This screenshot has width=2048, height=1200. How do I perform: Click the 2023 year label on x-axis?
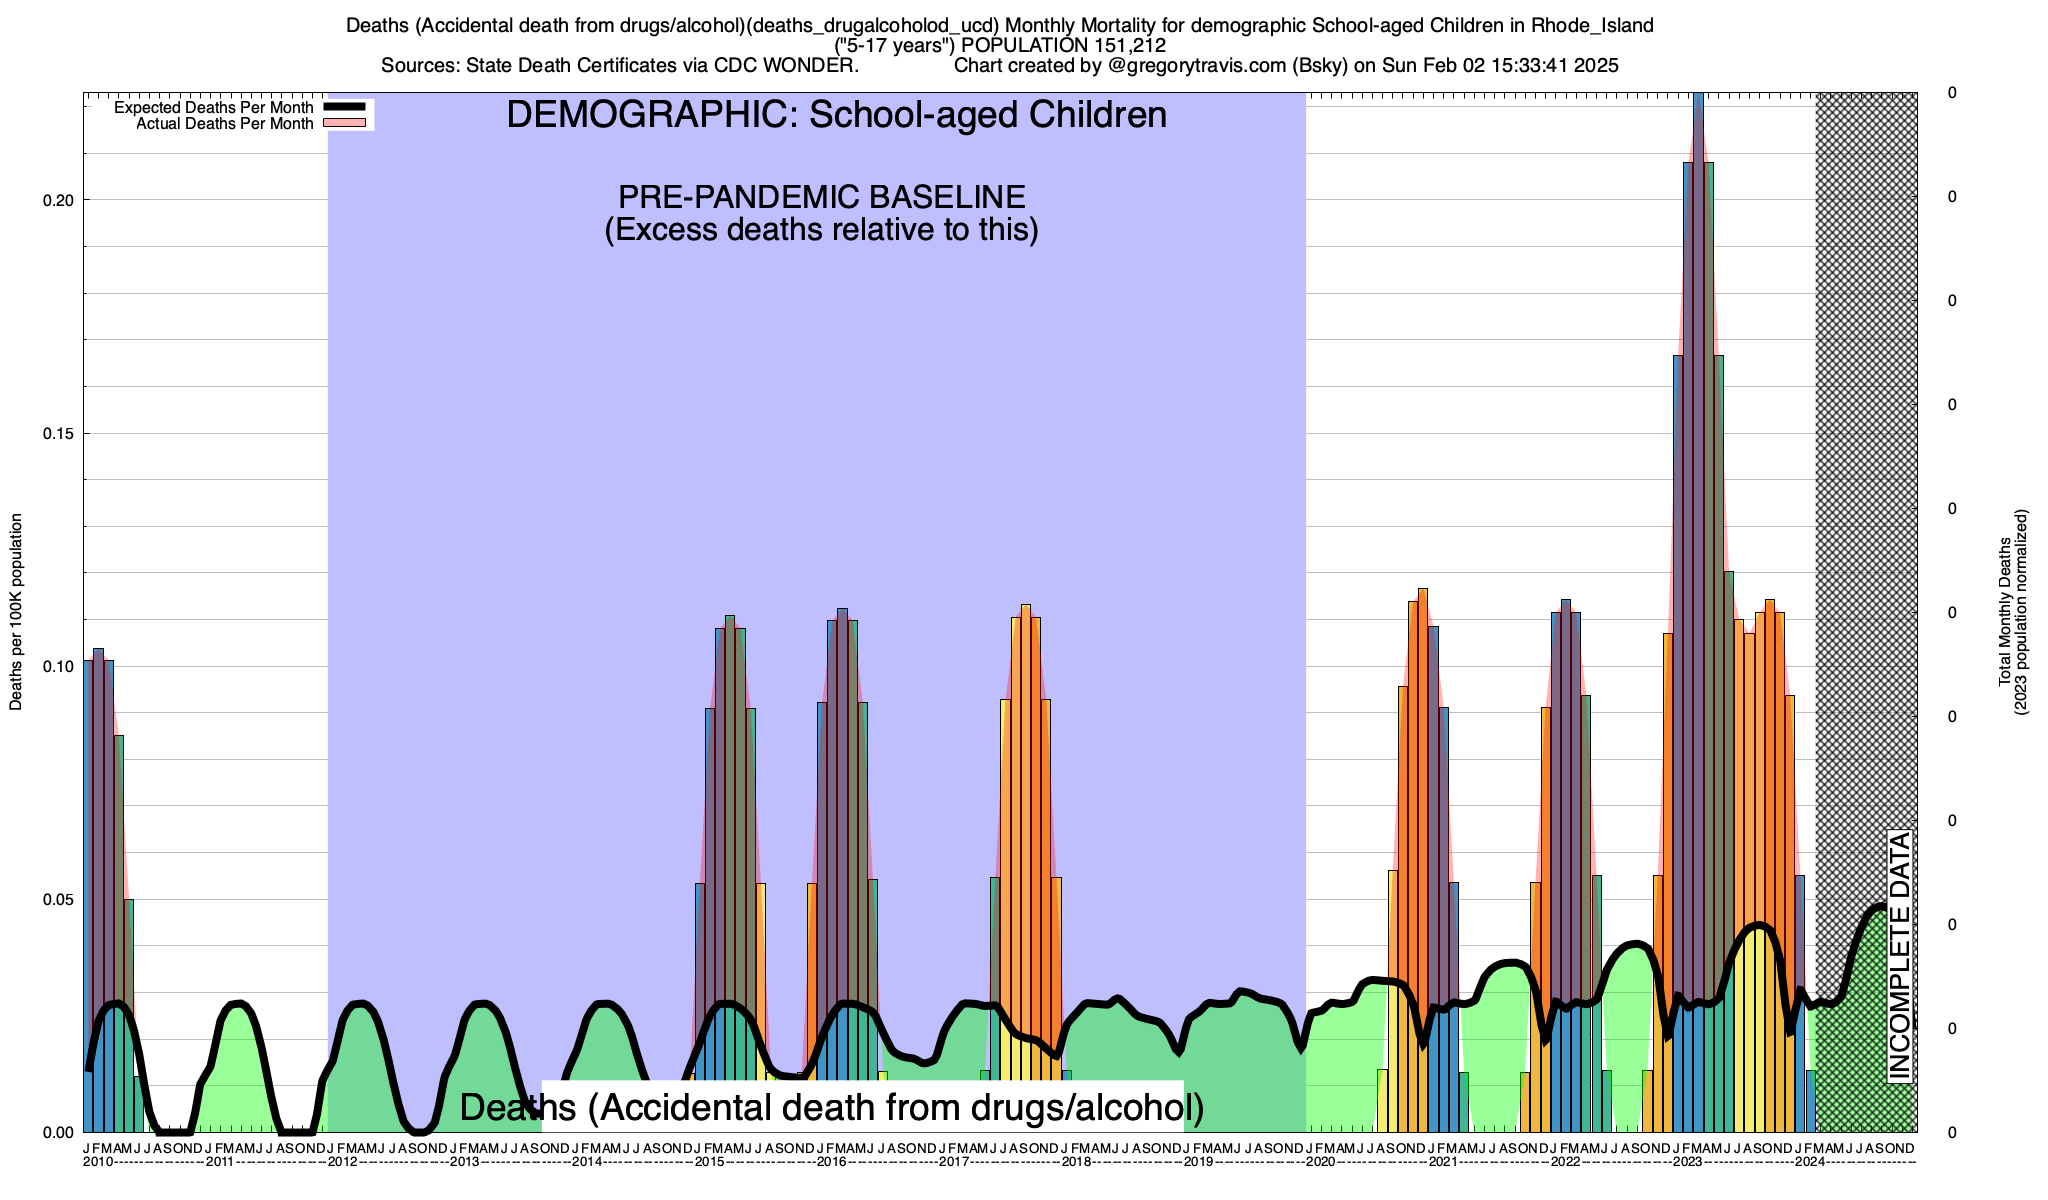tap(1688, 1162)
